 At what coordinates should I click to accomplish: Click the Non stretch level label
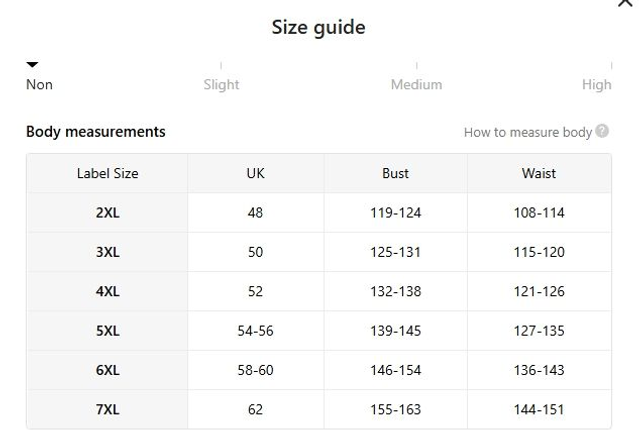coord(39,85)
